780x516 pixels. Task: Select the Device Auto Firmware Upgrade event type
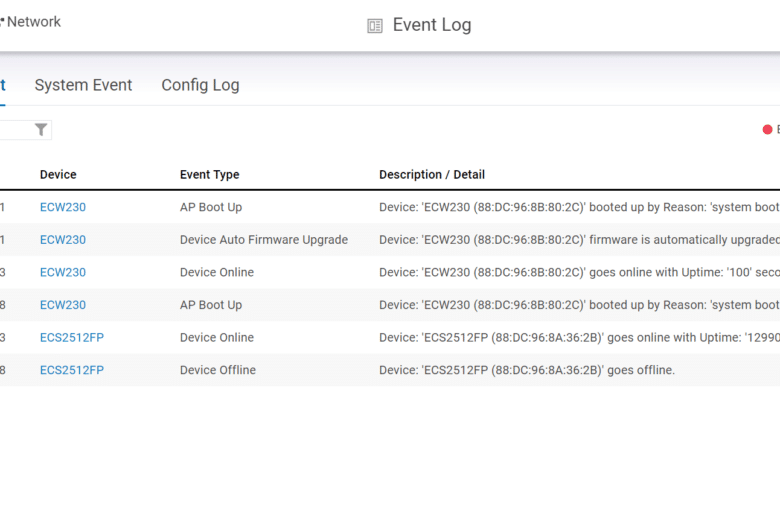pyautogui.click(x=264, y=240)
